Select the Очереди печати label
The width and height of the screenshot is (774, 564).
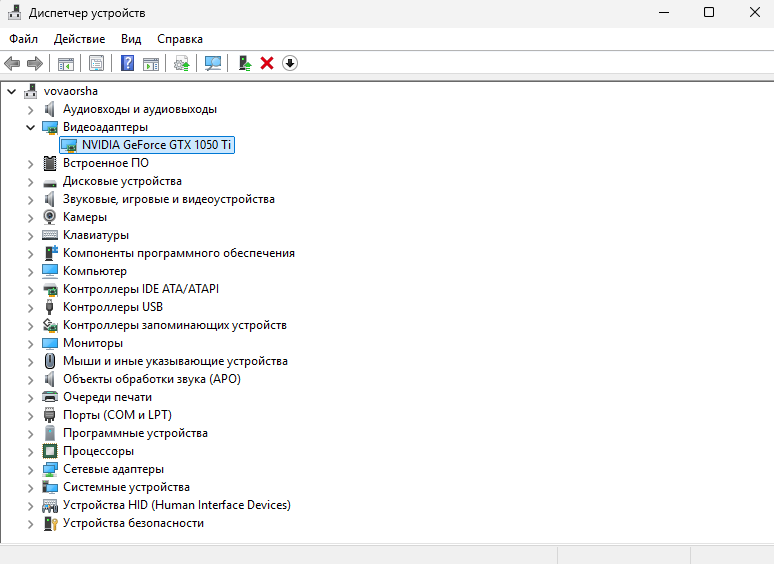click(x=107, y=397)
